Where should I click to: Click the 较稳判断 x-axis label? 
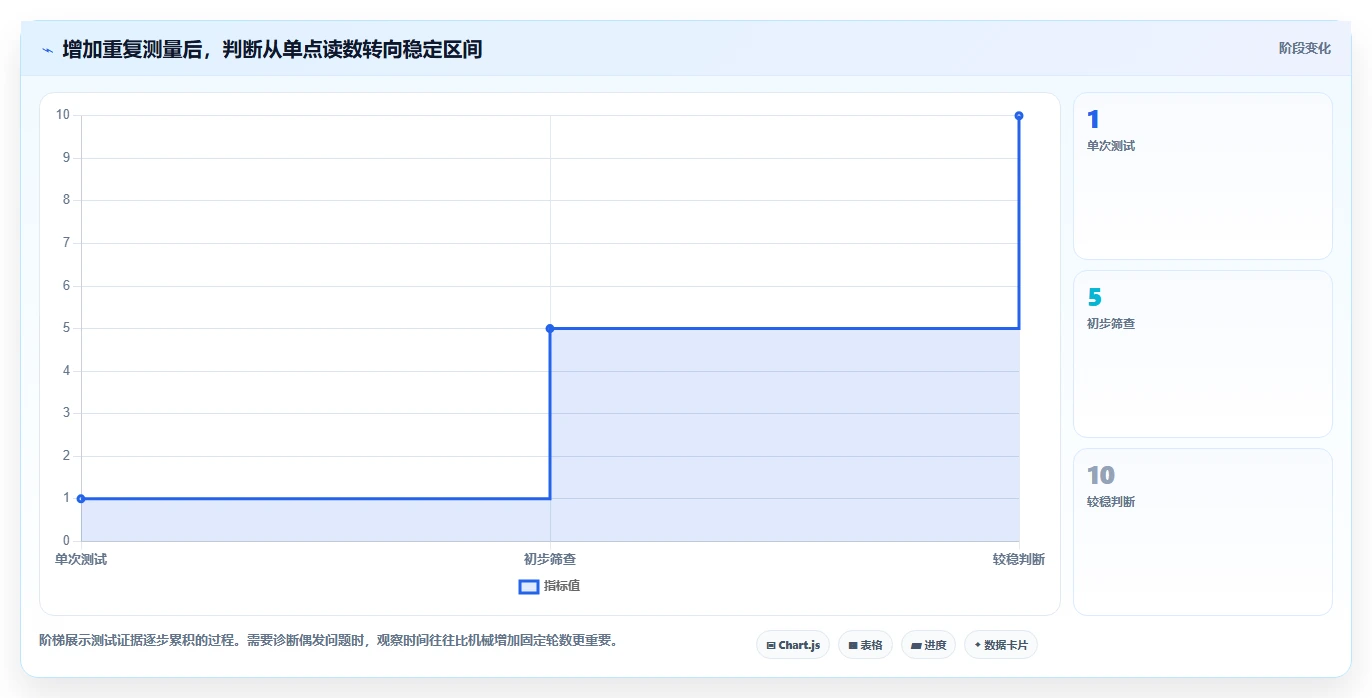(1019, 559)
